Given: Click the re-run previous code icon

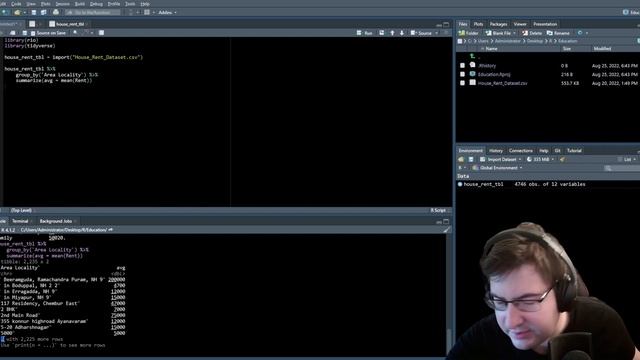Looking at the screenshot, I should point(382,33).
